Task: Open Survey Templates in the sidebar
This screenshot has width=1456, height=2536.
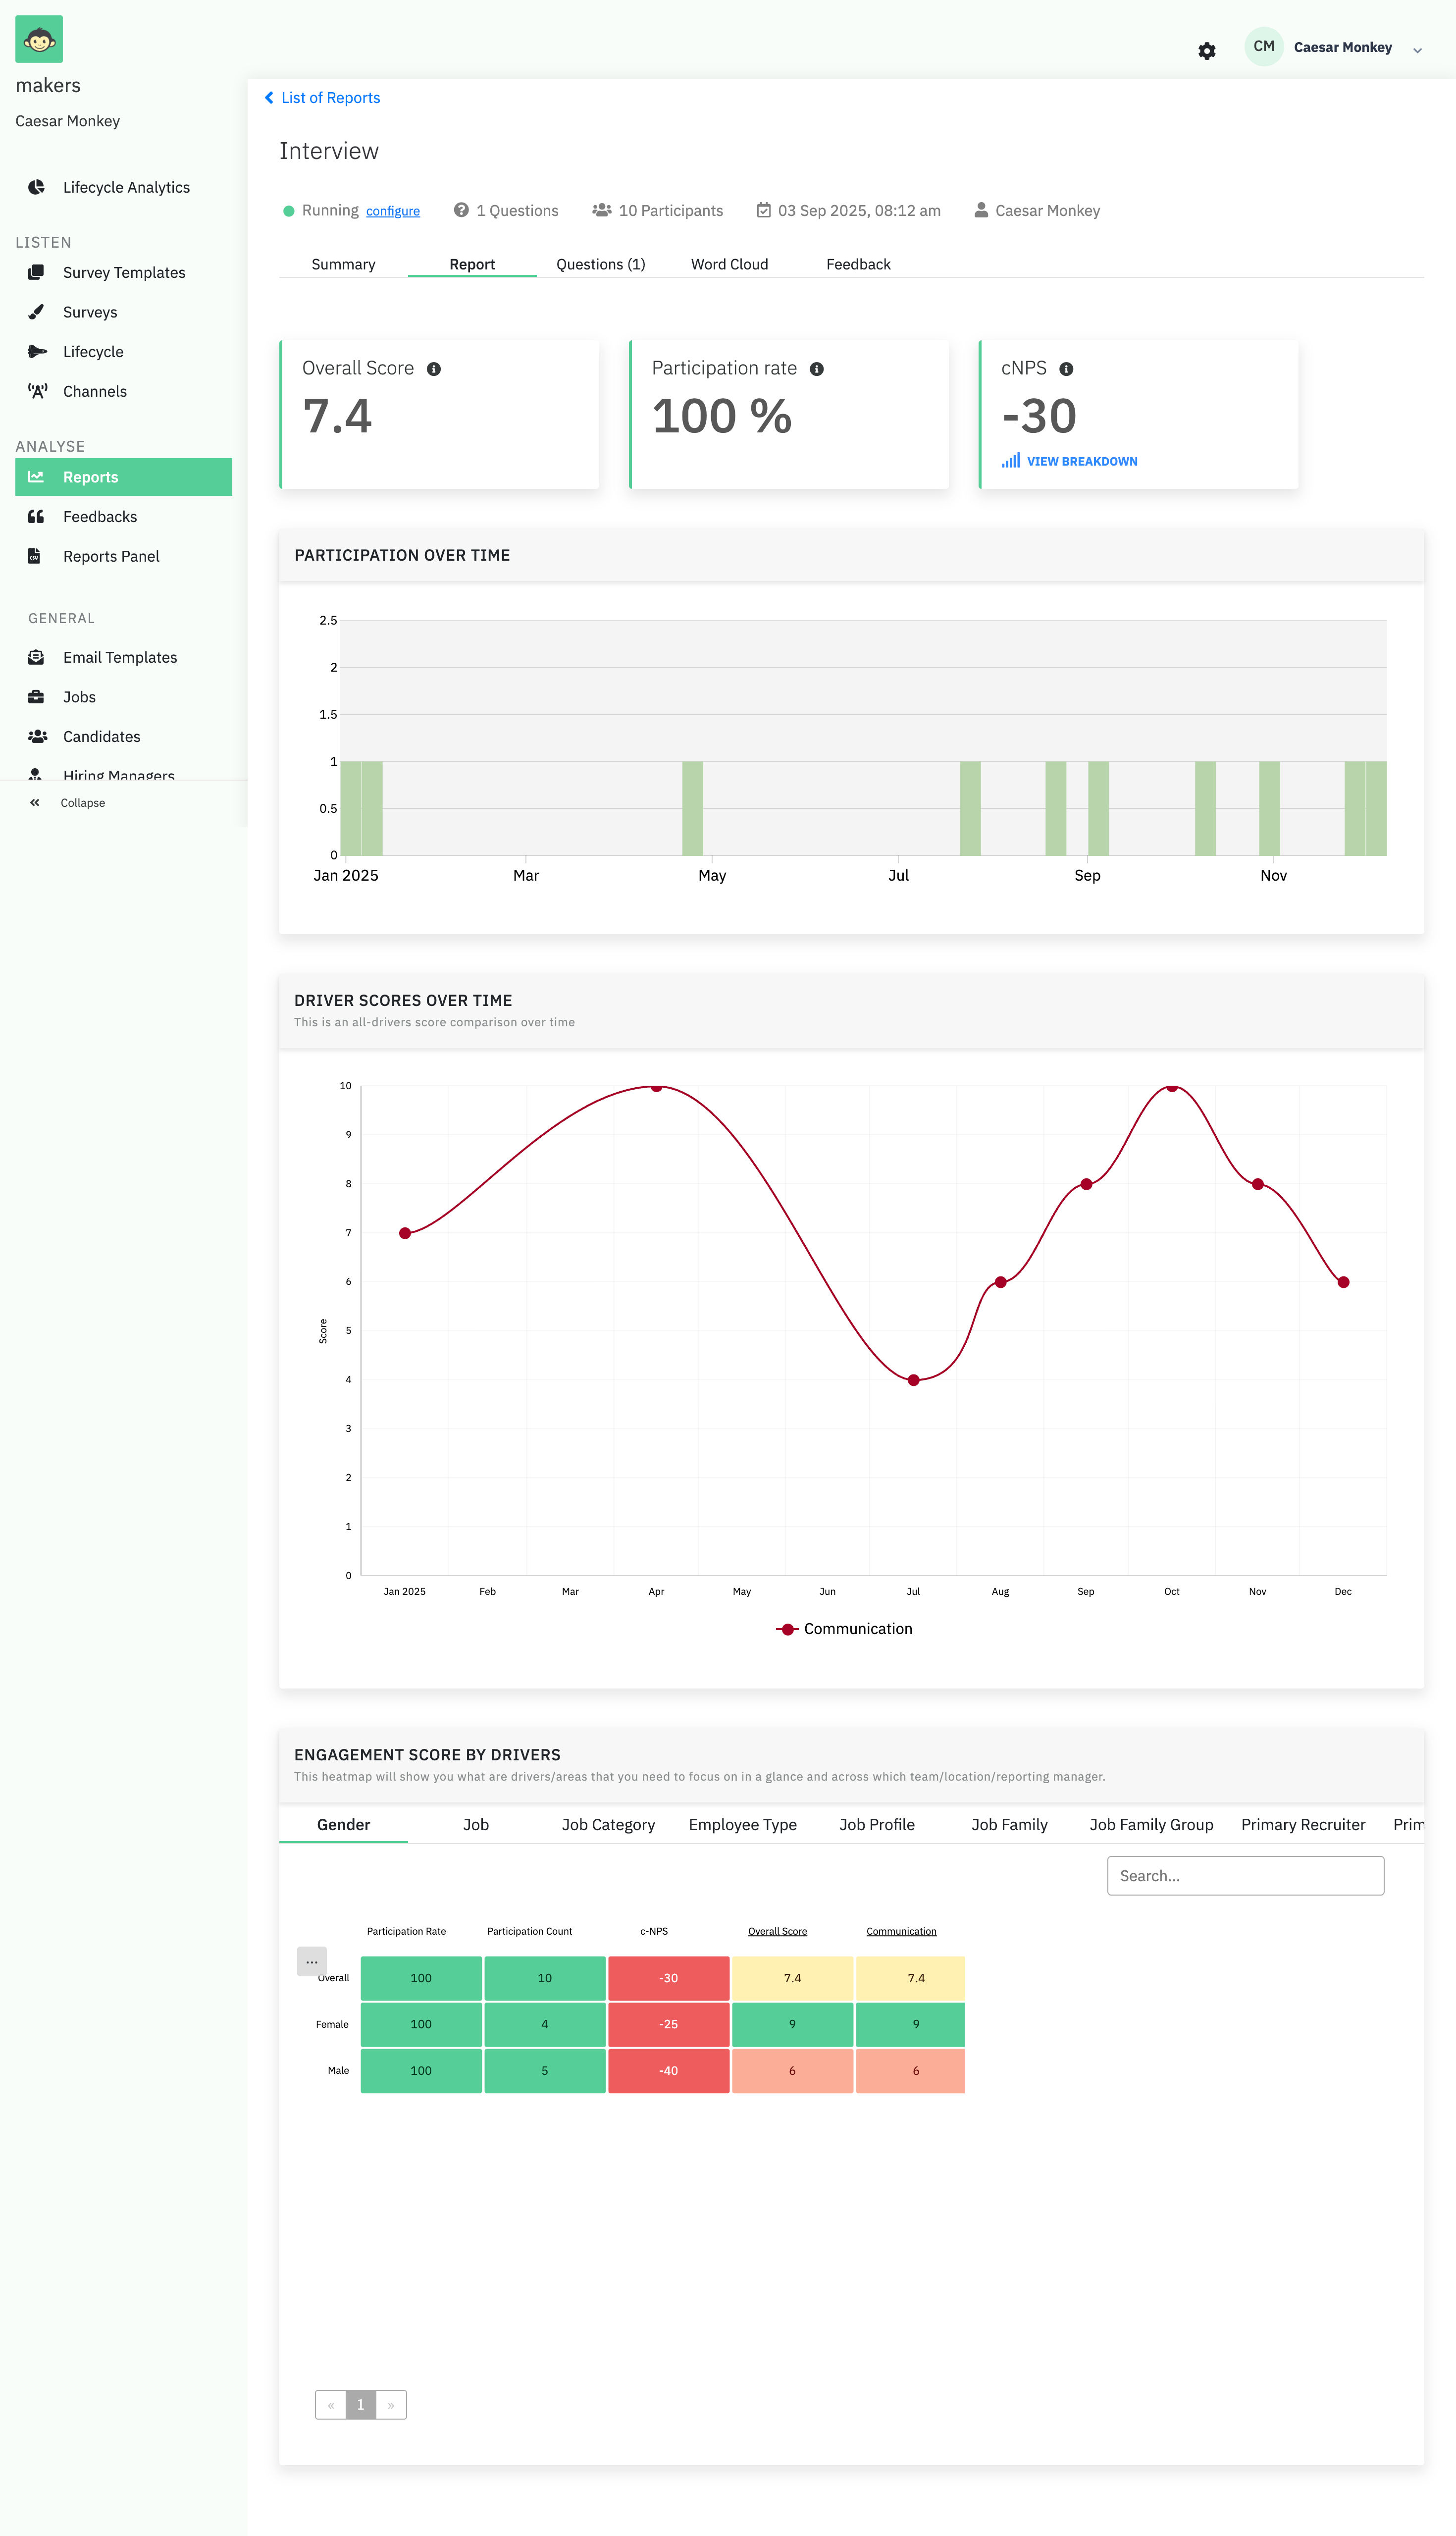Action: click(124, 272)
